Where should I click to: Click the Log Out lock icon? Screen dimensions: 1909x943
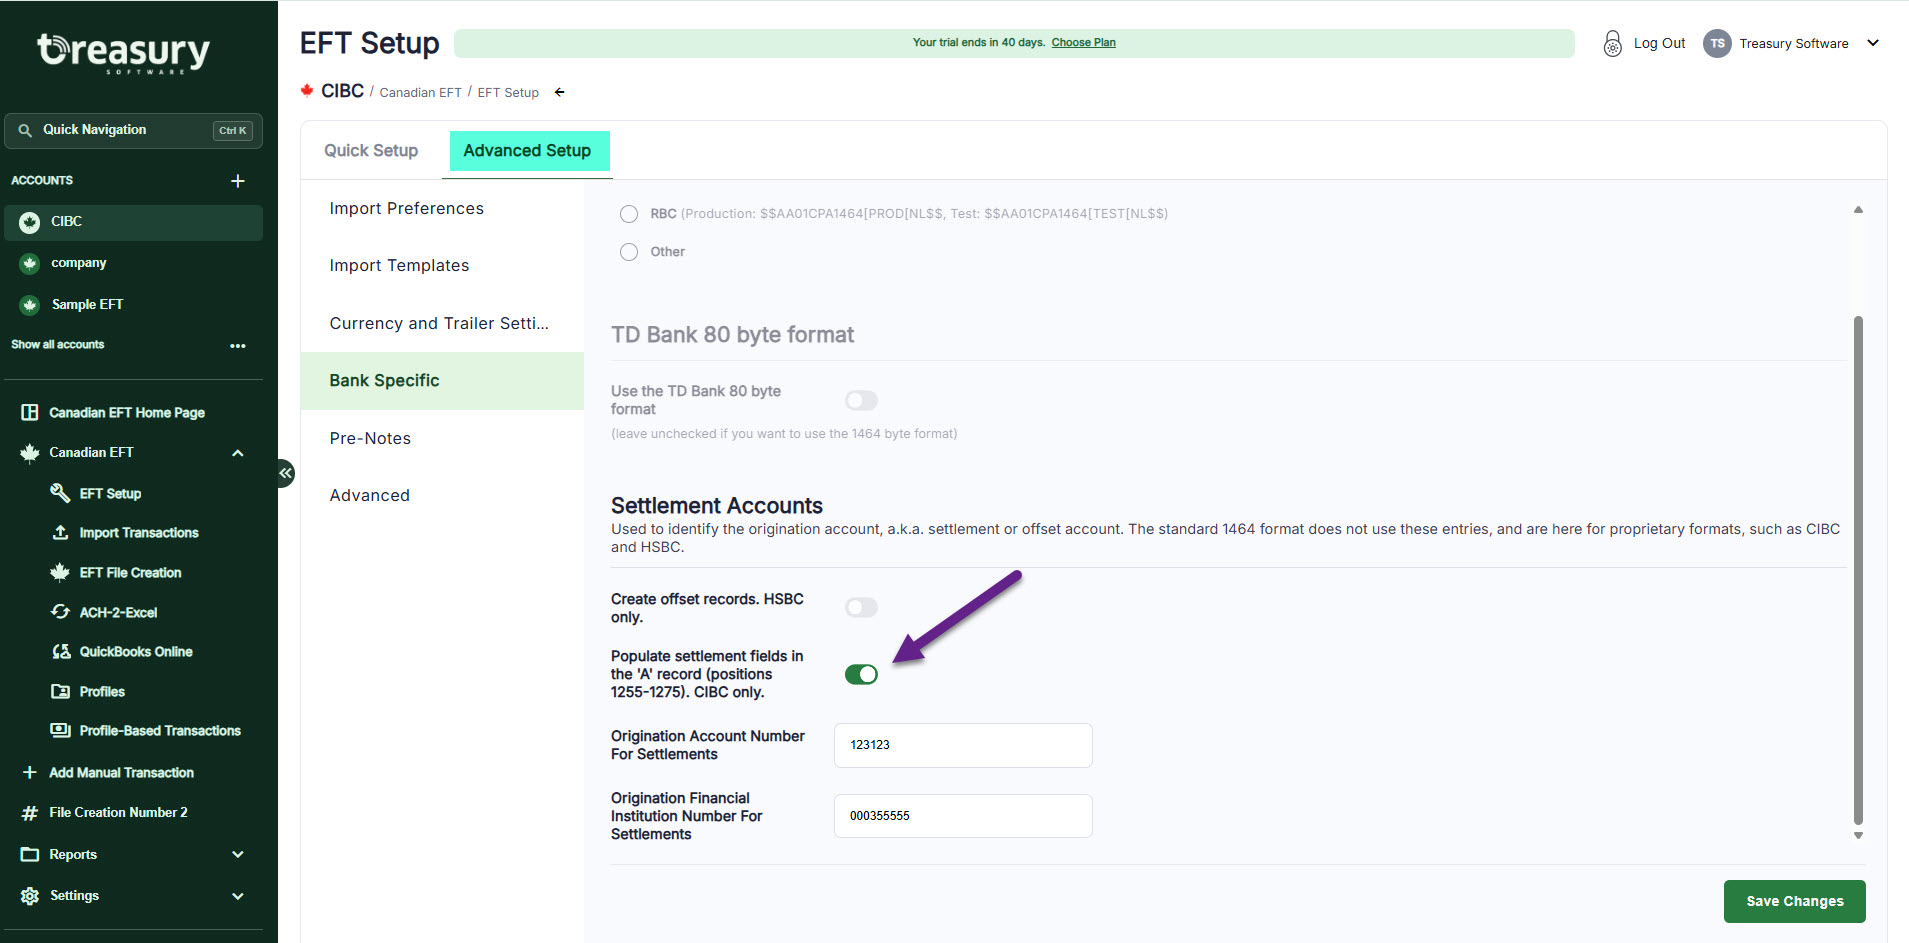coord(1612,43)
